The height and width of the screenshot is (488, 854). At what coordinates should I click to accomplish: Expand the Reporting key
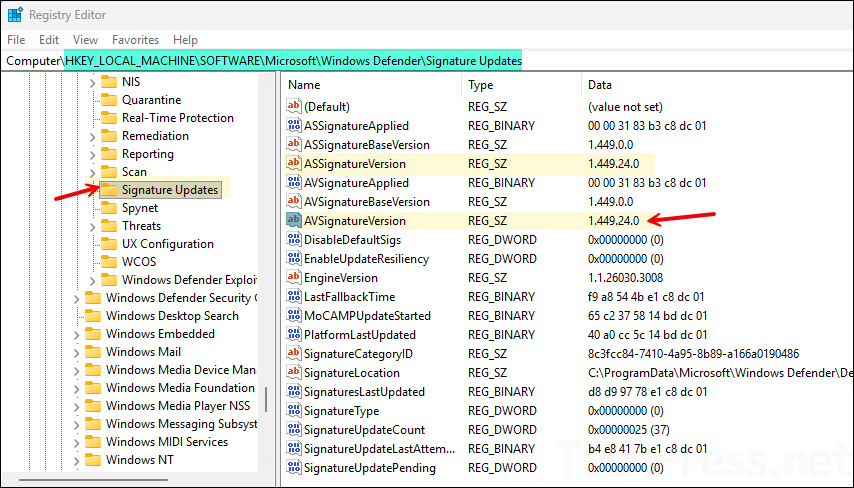pyautogui.click(x=92, y=154)
